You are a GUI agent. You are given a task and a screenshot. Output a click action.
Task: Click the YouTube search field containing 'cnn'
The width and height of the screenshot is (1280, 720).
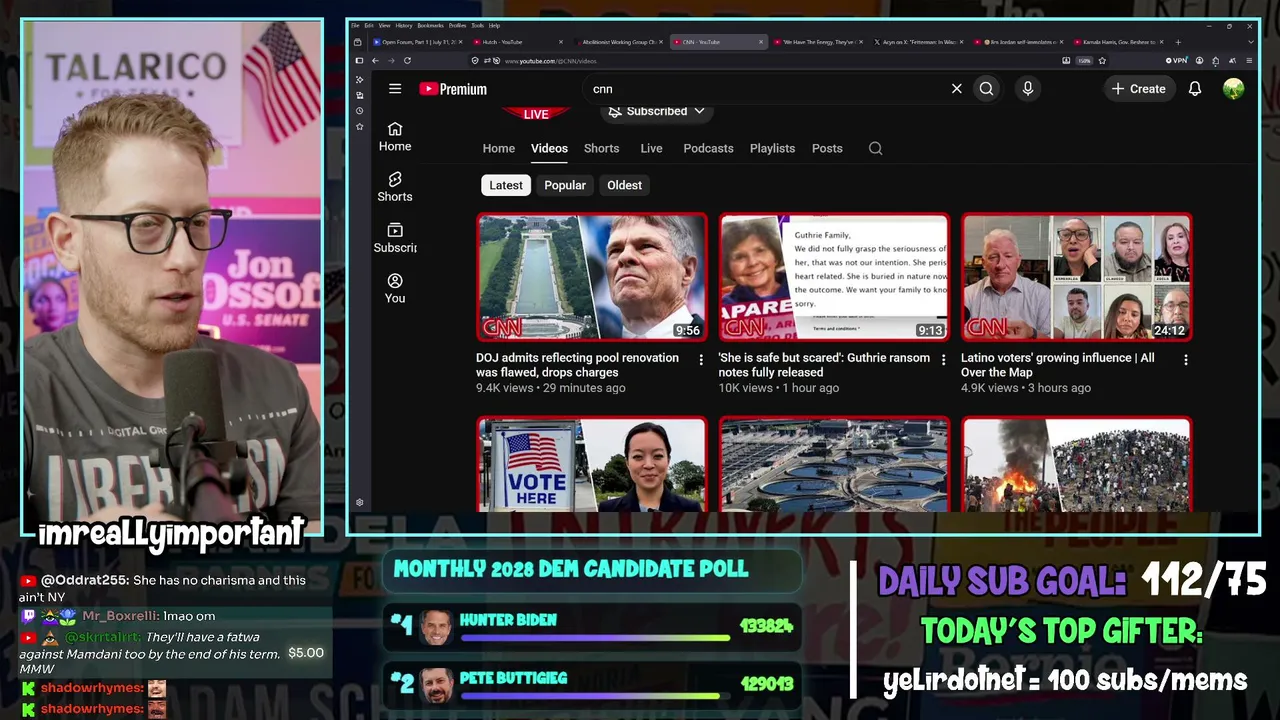(x=765, y=89)
